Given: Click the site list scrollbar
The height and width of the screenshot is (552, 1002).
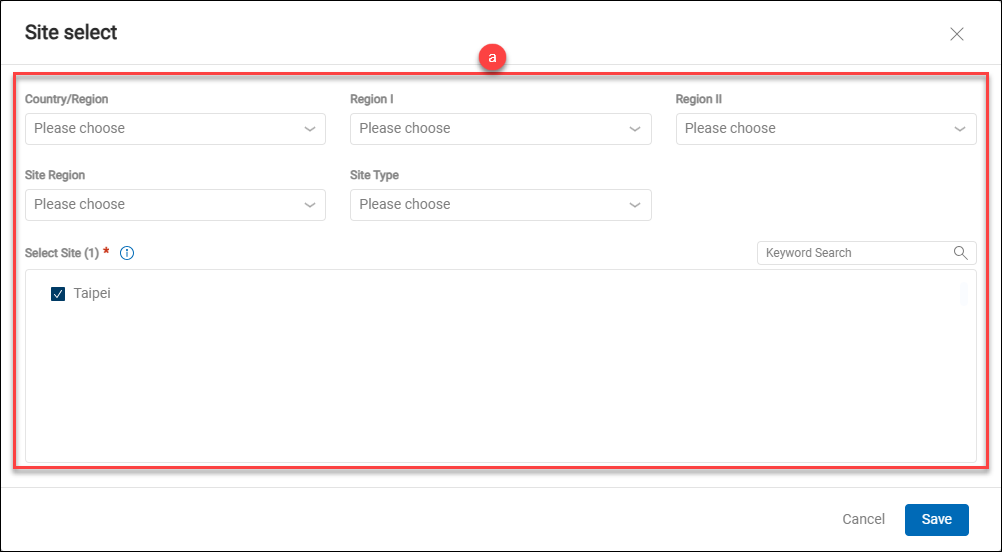Looking at the screenshot, I should click(963, 293).
